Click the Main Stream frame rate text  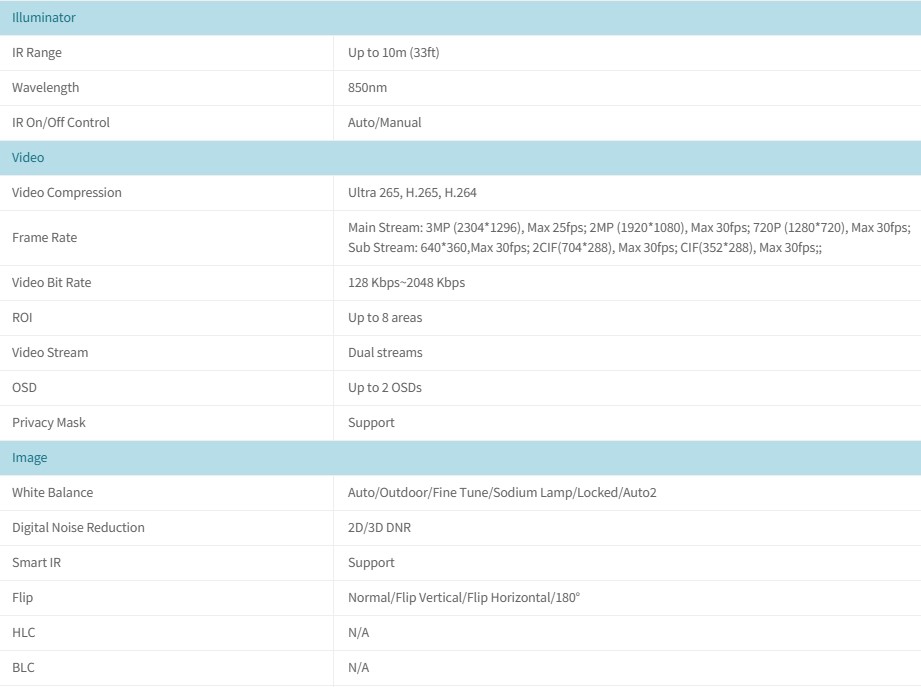[x=628, y=228]
